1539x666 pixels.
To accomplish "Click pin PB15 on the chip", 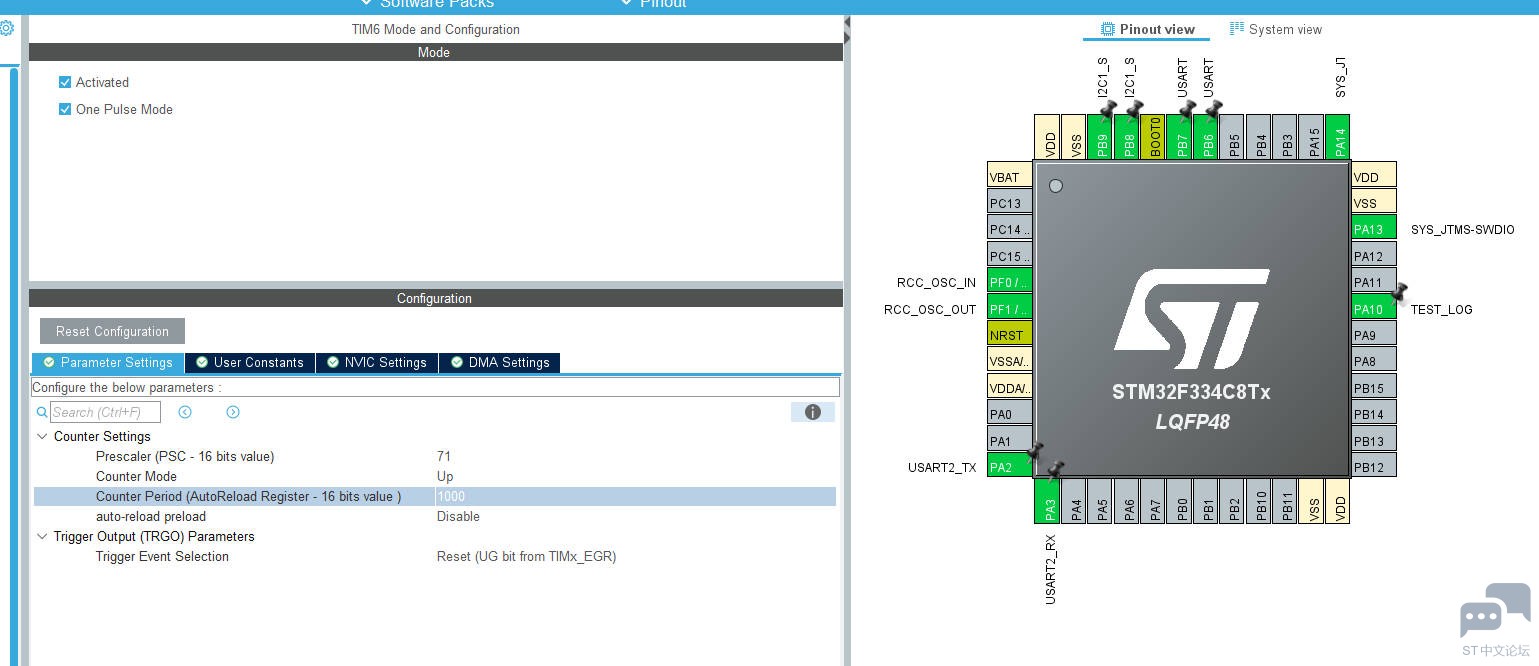I will click(1374, 388).
